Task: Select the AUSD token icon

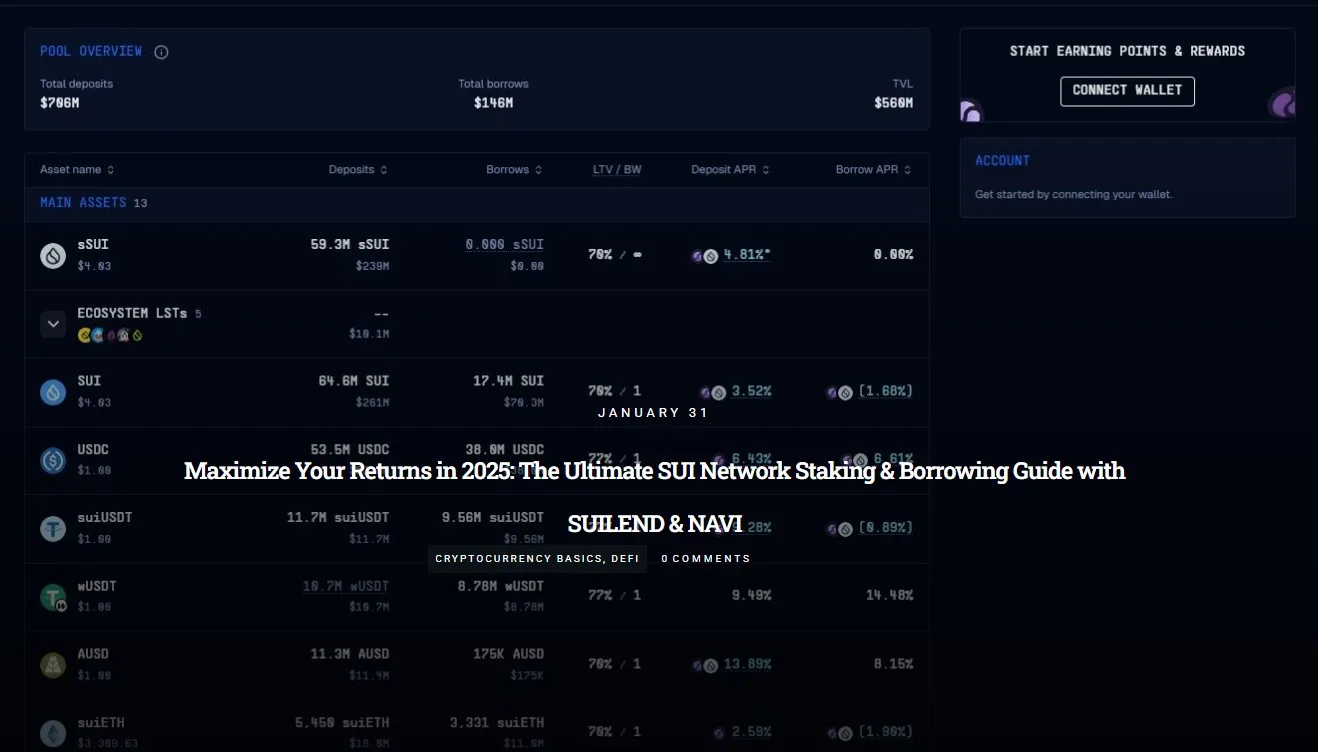Action: pyautogui.click(x=52, y=664)
